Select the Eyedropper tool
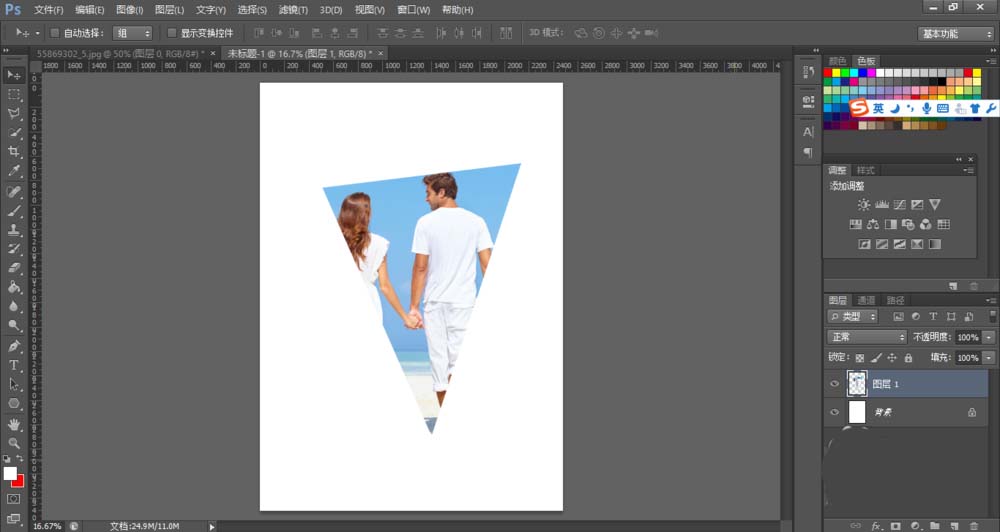 coord(14,171)
